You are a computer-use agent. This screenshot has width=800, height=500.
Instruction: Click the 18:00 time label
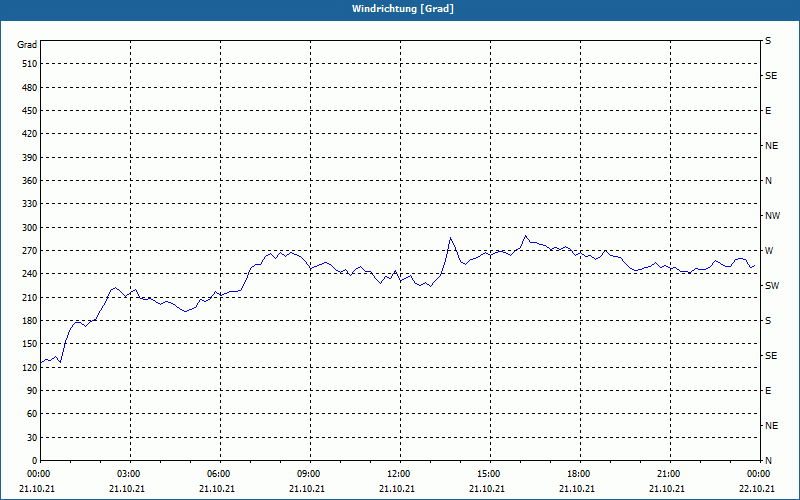[579, 474]
